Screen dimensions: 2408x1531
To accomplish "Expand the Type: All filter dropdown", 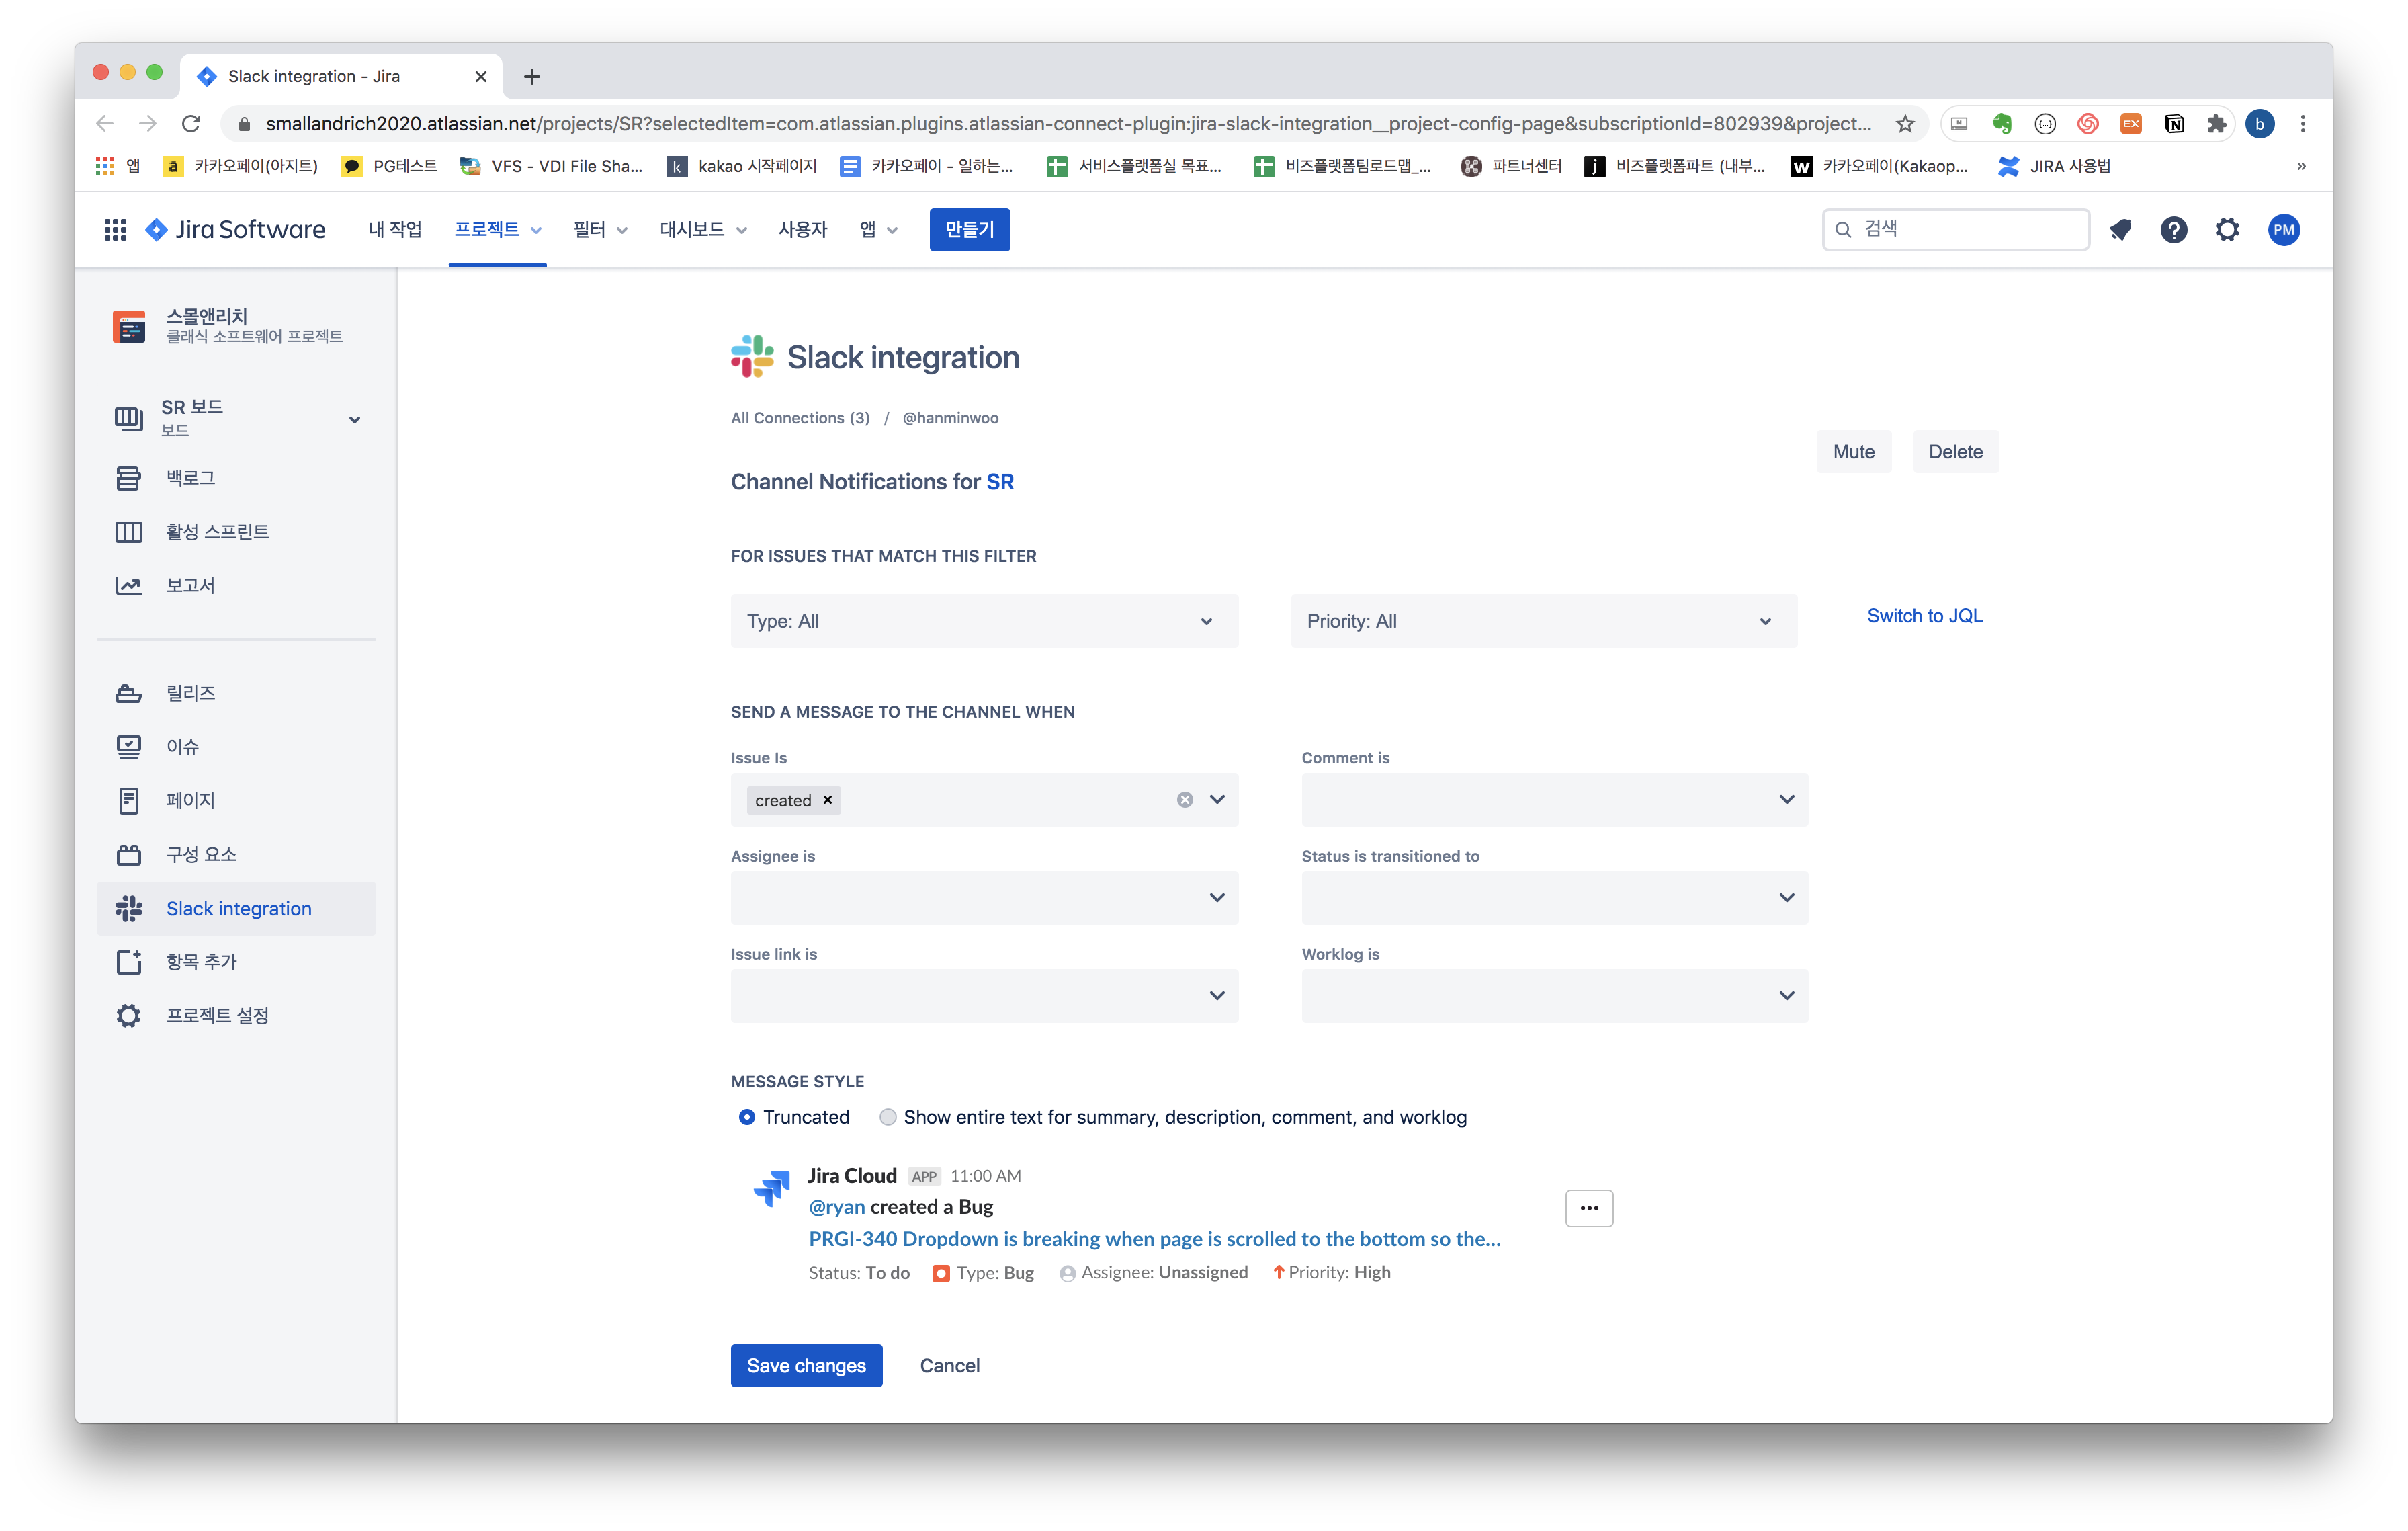I will click(984, 621).
